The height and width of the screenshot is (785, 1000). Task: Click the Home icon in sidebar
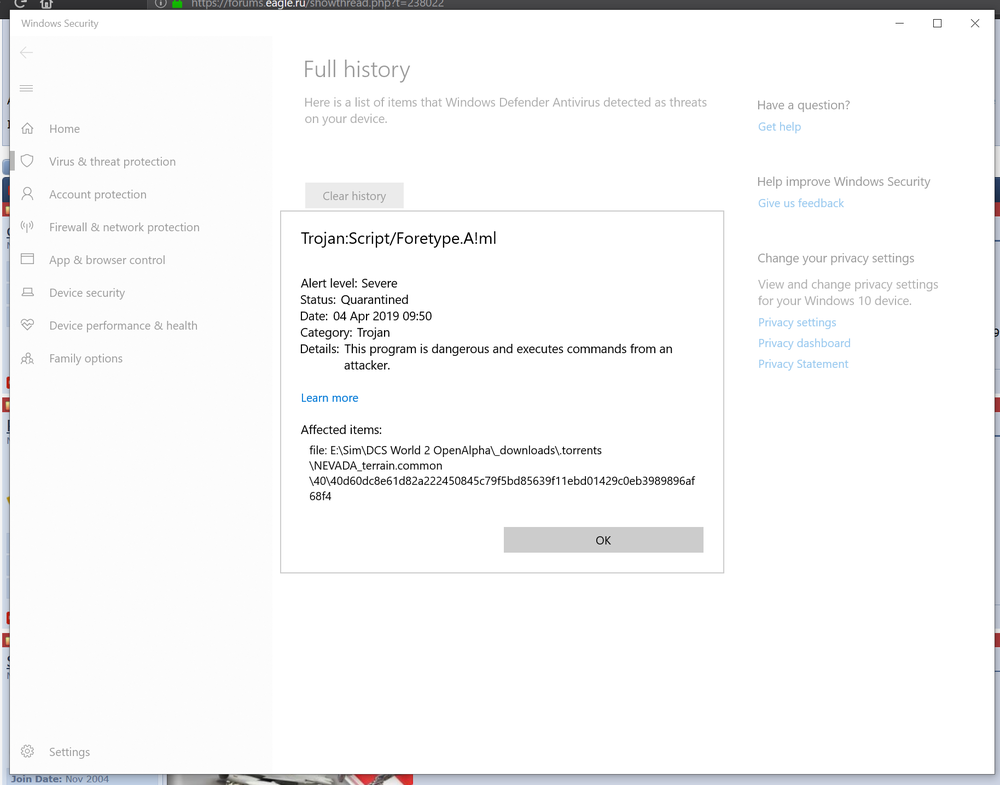click(x=27, y=129)
